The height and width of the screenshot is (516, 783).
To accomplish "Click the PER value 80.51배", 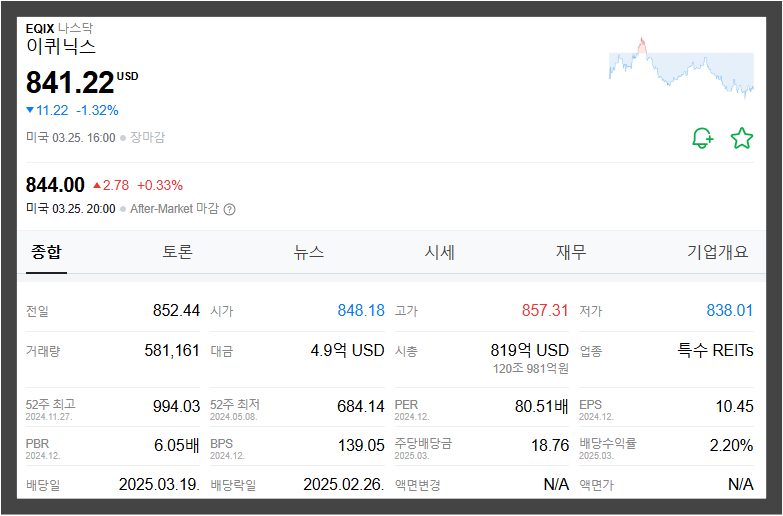I will (542, 406).
